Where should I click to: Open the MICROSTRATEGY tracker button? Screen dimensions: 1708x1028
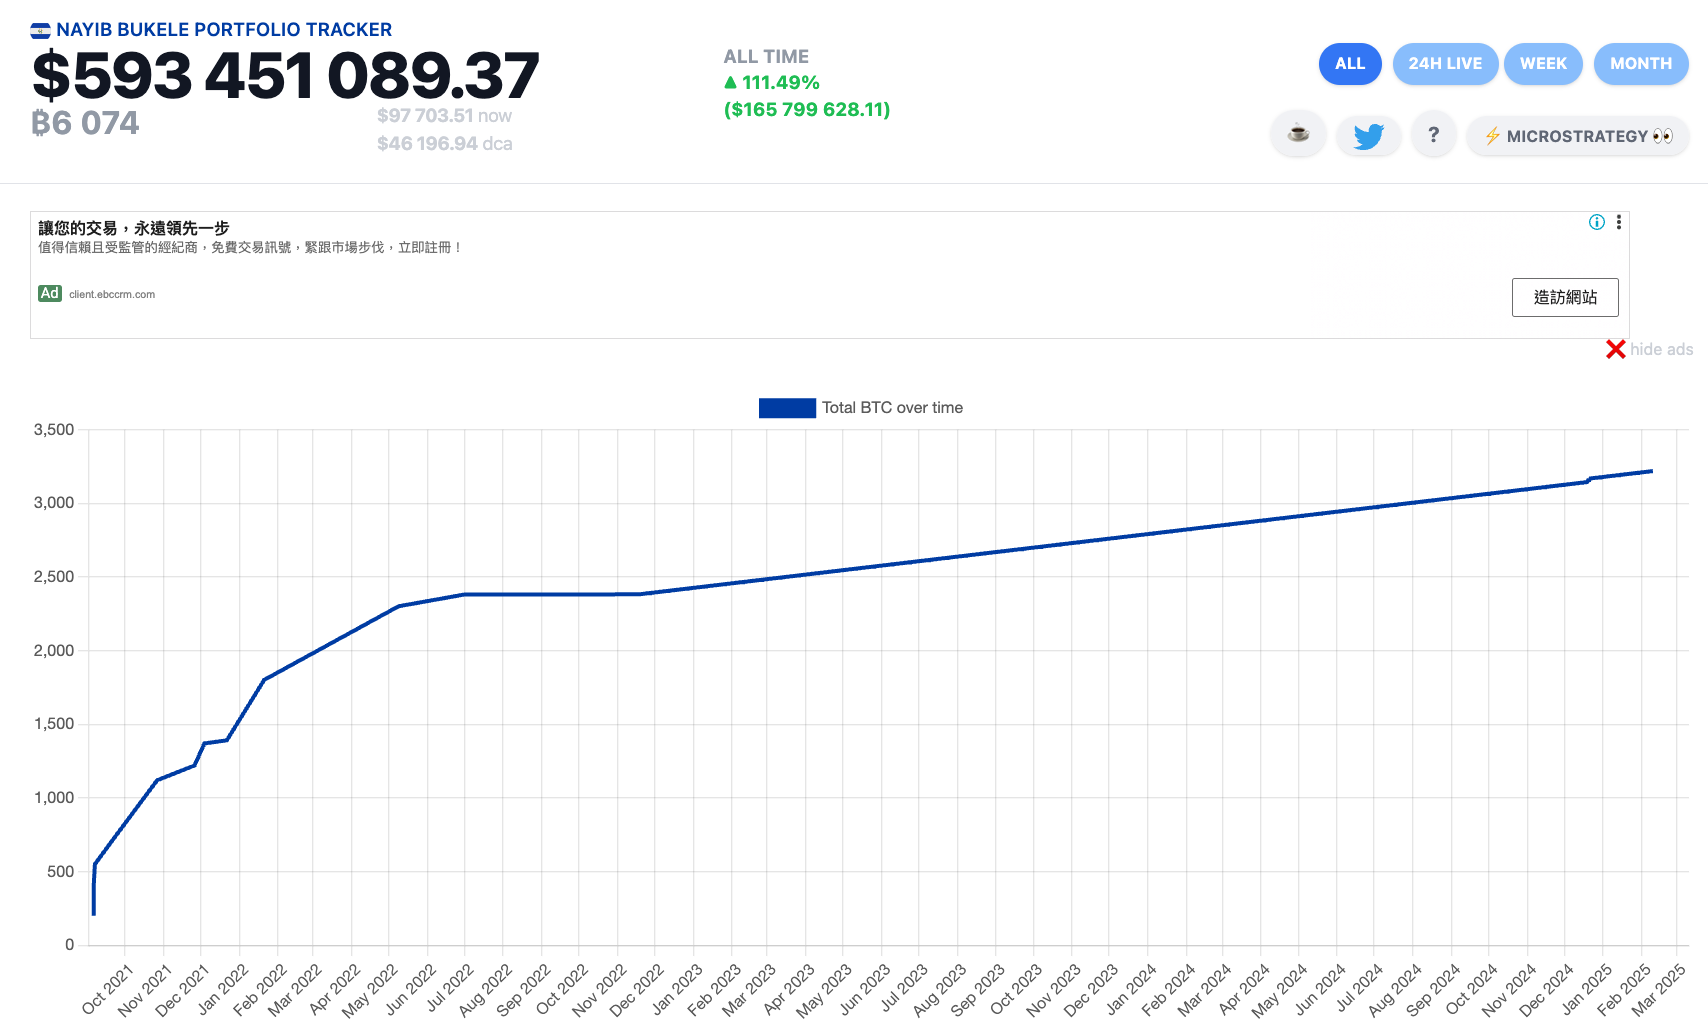tap(1577, 136)
